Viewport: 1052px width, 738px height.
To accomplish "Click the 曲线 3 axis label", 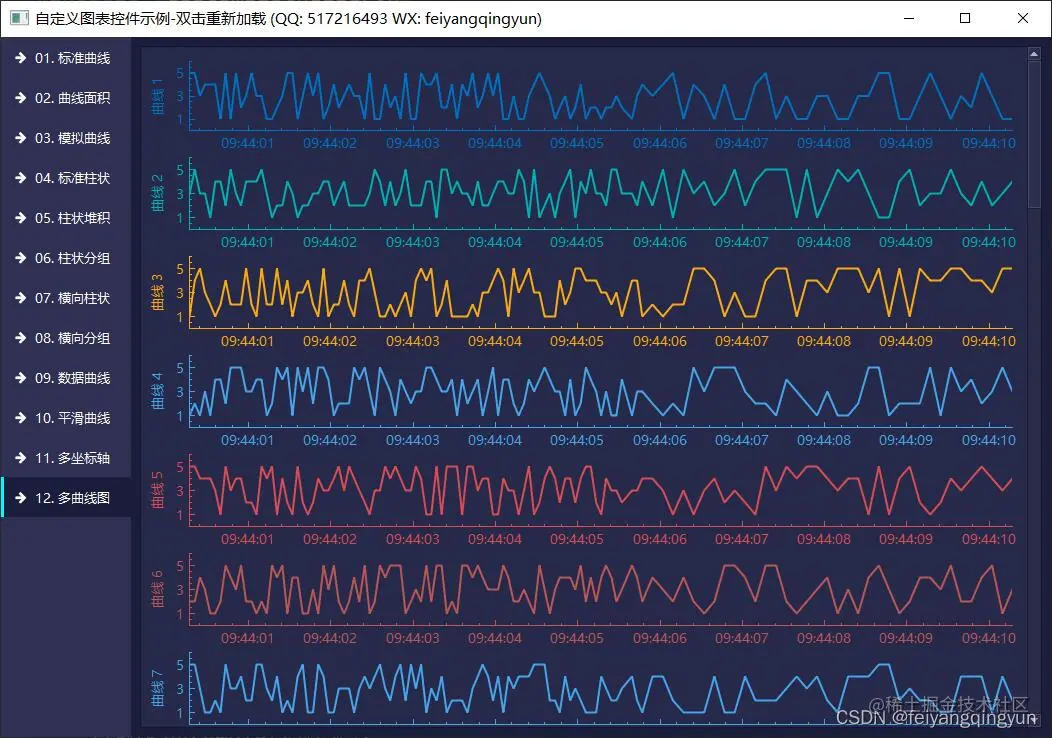I will coord(158,292).
